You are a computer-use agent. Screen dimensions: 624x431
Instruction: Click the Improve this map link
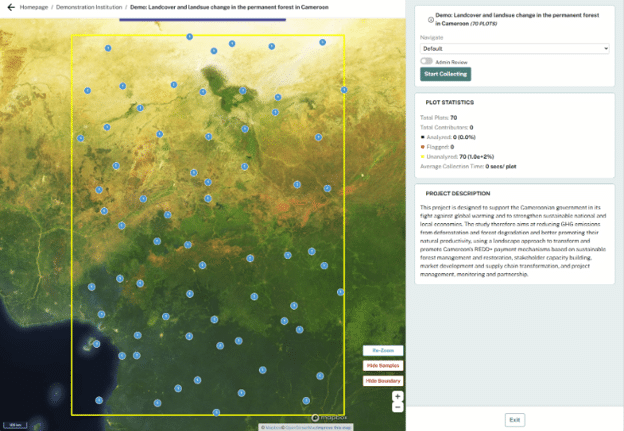point(334,428)
